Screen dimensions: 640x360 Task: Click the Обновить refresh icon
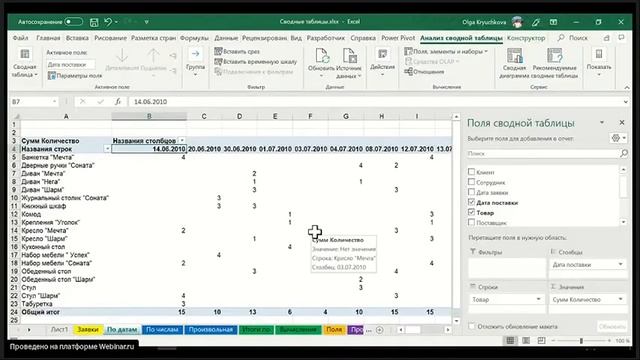coord(322,56)
